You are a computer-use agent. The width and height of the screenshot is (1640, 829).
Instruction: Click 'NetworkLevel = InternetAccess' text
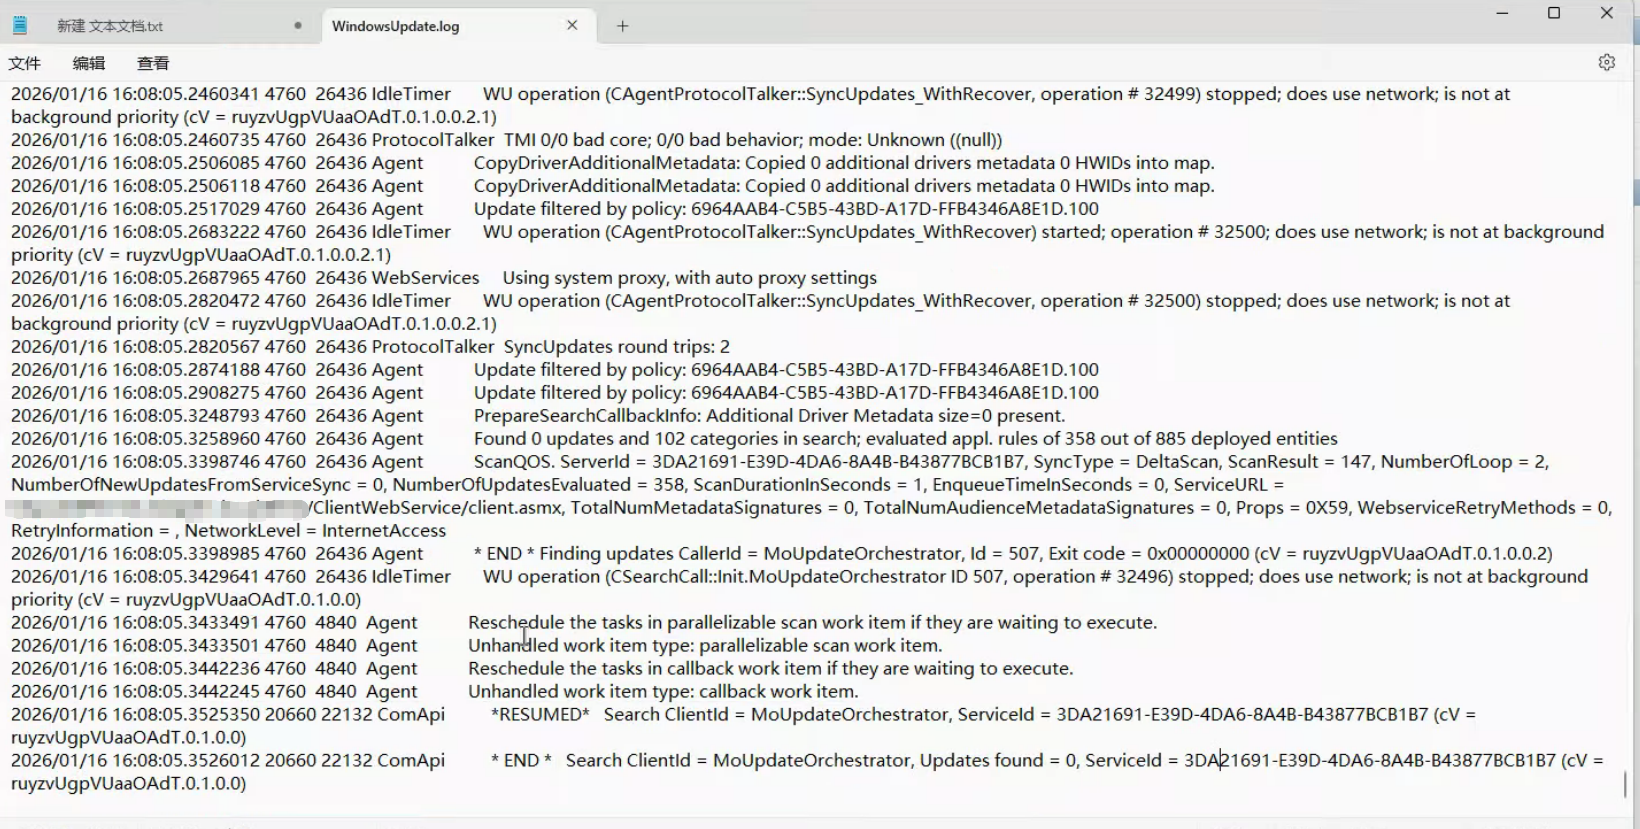(315, 531)
